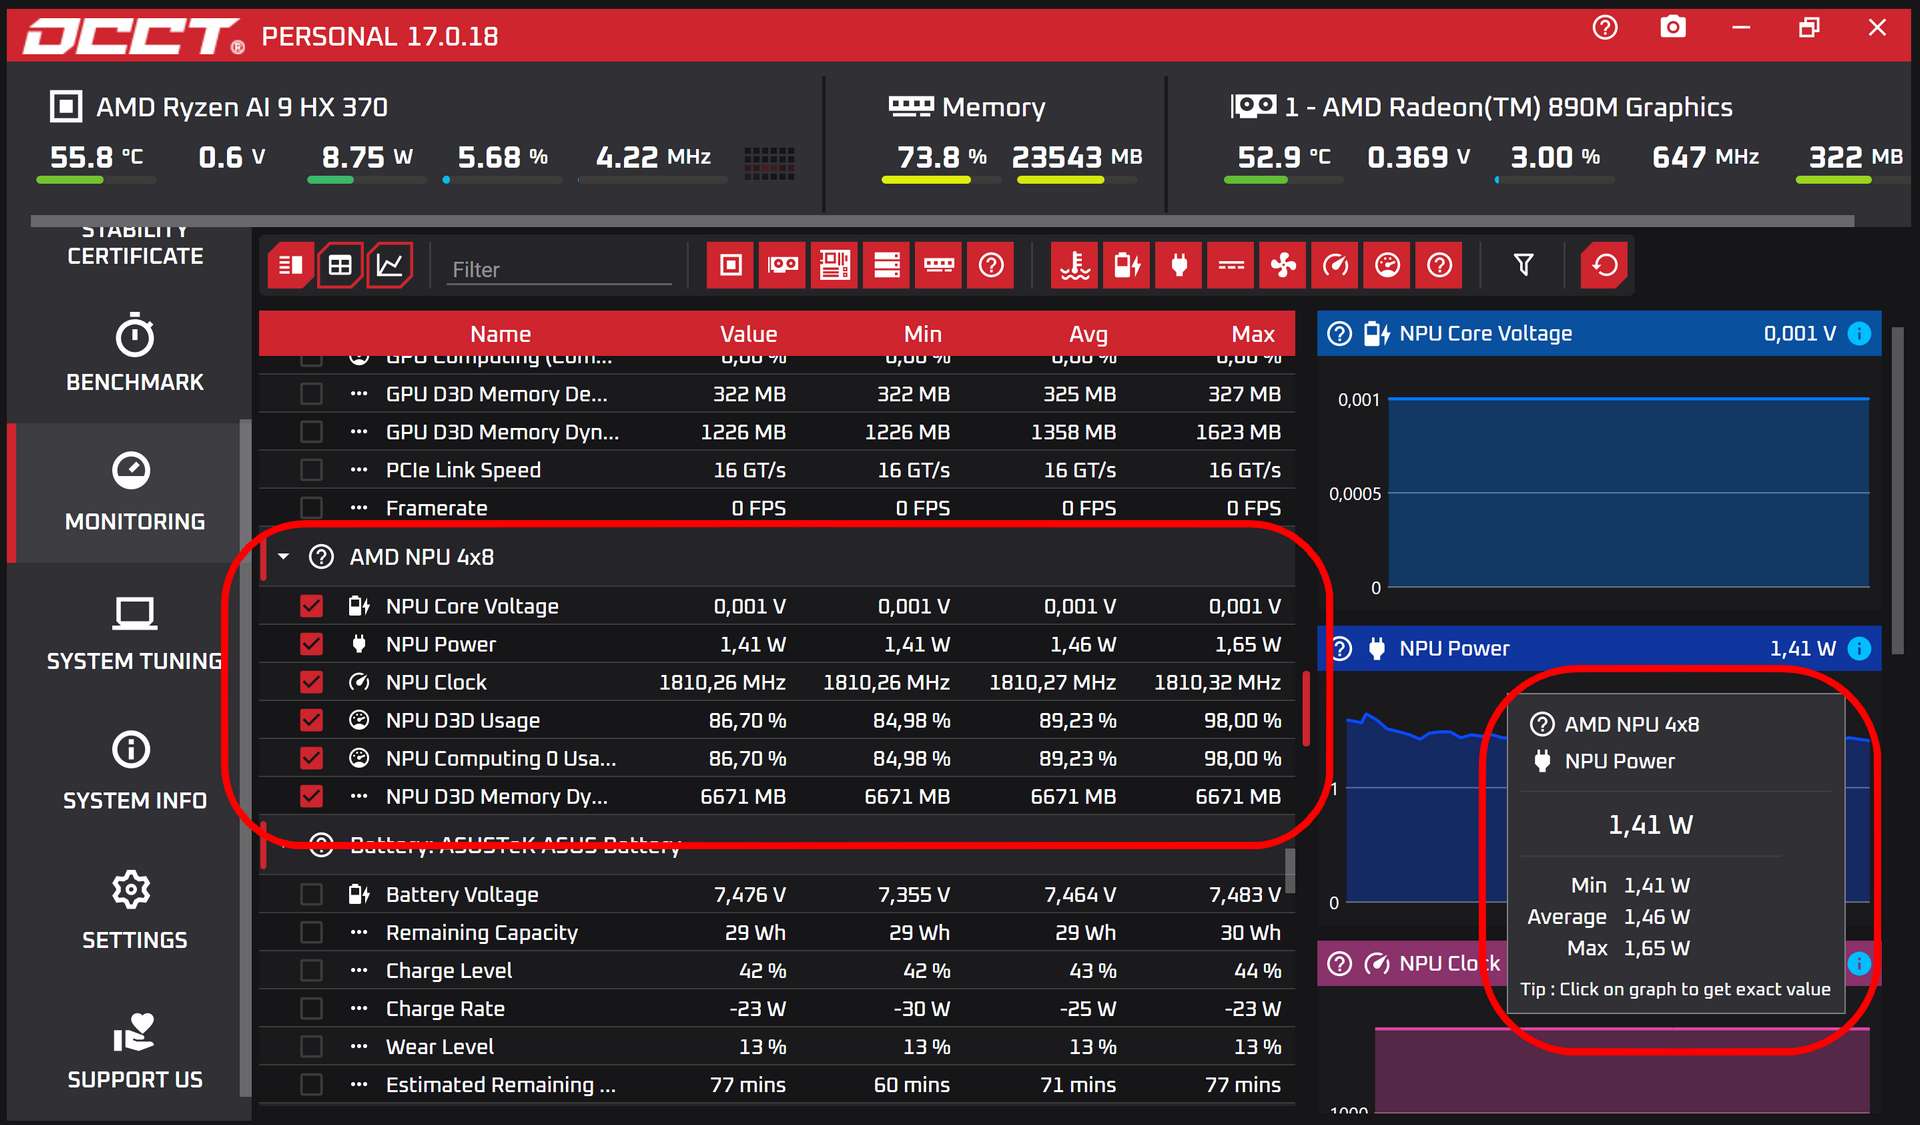Click the funnel filter icon
Viewport: 1920px width, 1125px height.
1523,265
